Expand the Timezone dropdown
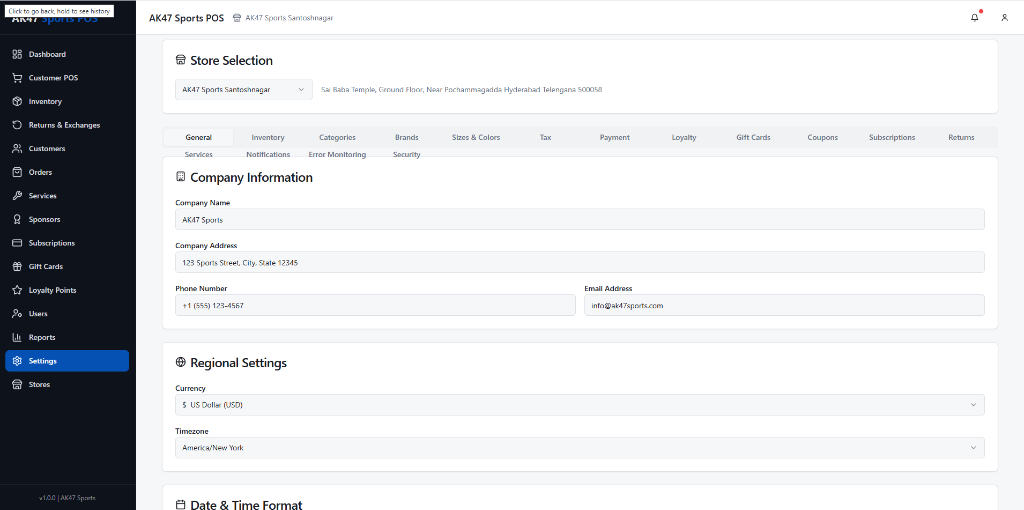The width and height of the screenshot is (1024, 510). click(579, 448)
